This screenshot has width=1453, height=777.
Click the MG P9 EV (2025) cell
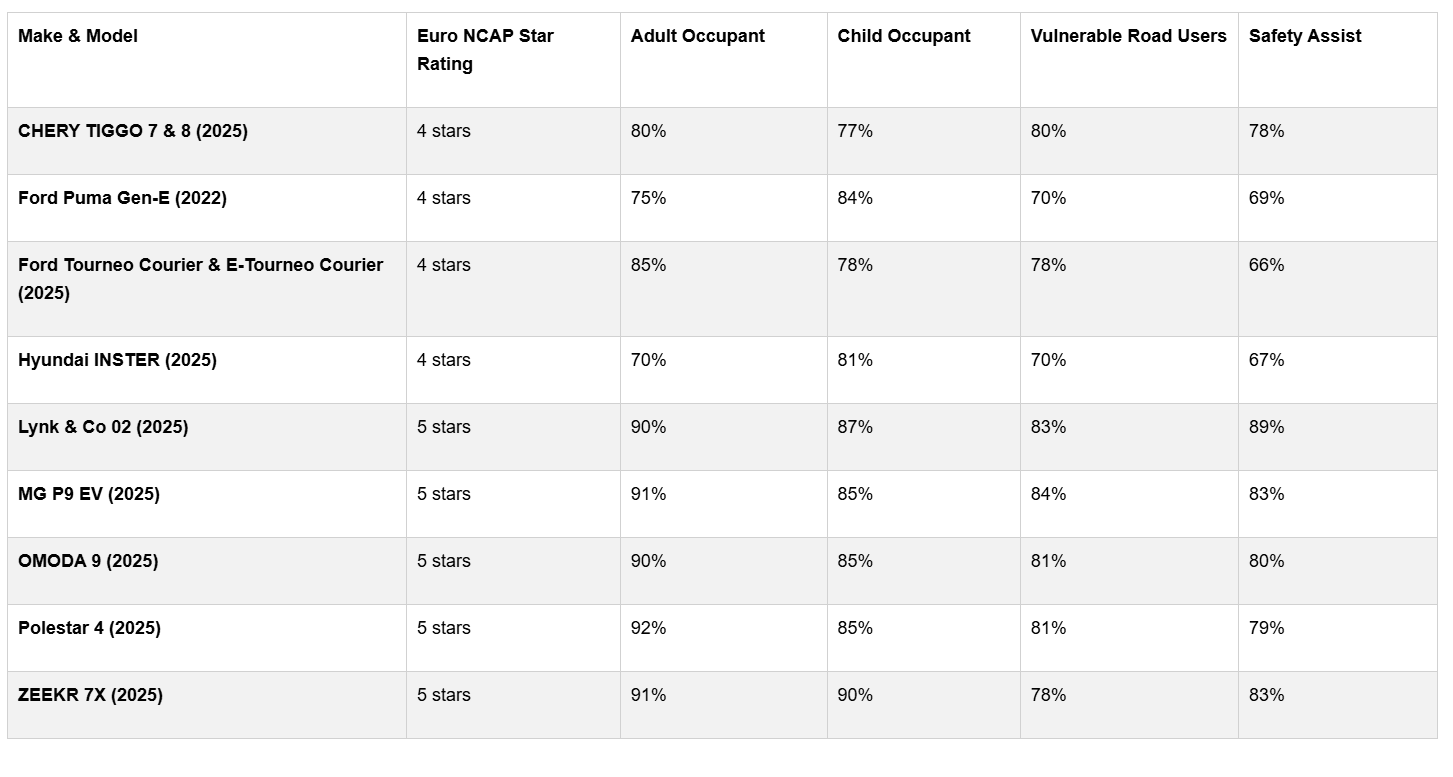(89, 494)
